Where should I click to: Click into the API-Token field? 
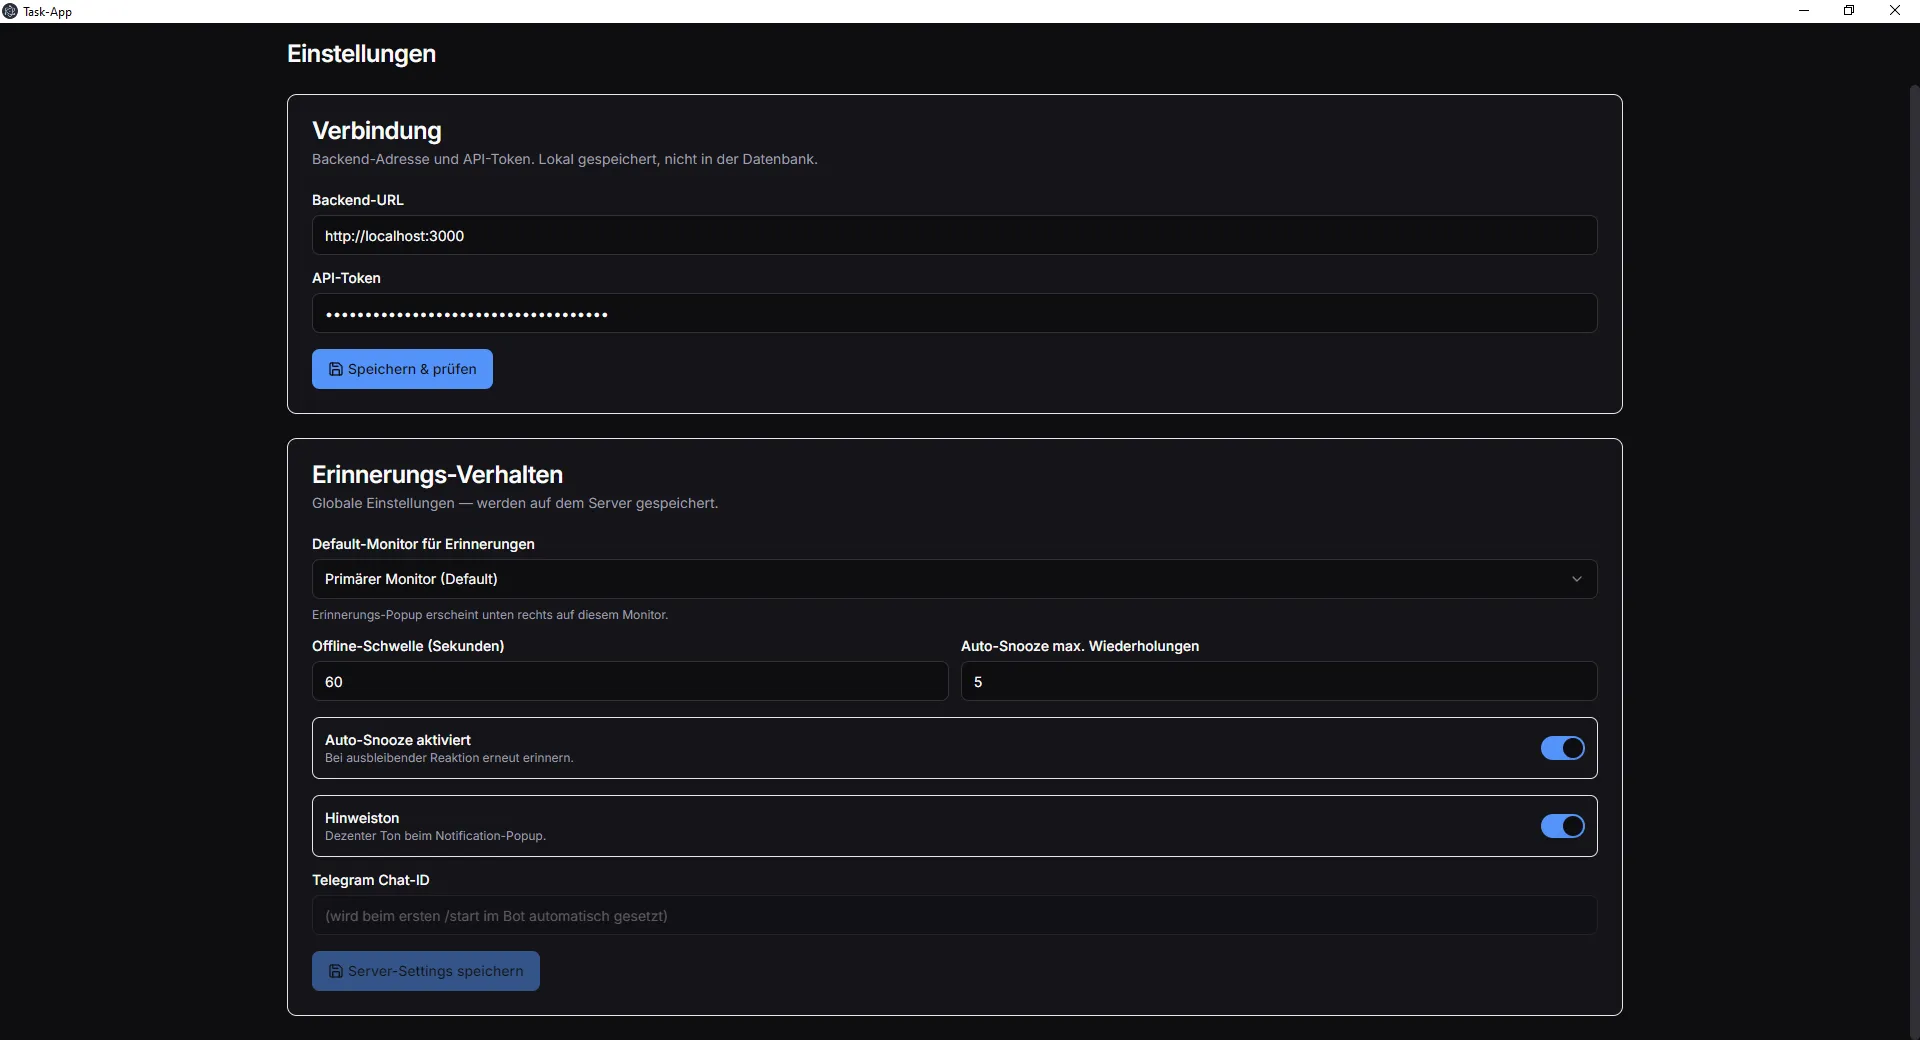[954, 313]
